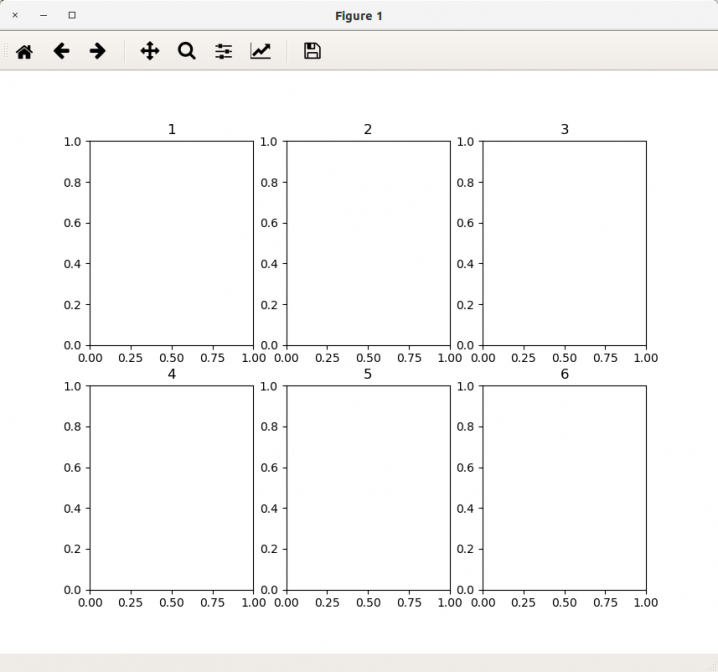Viewport: 718px width, 672px height.
Task: Click inside the plot area of subplot 3
Action: [x=564, y=243]
